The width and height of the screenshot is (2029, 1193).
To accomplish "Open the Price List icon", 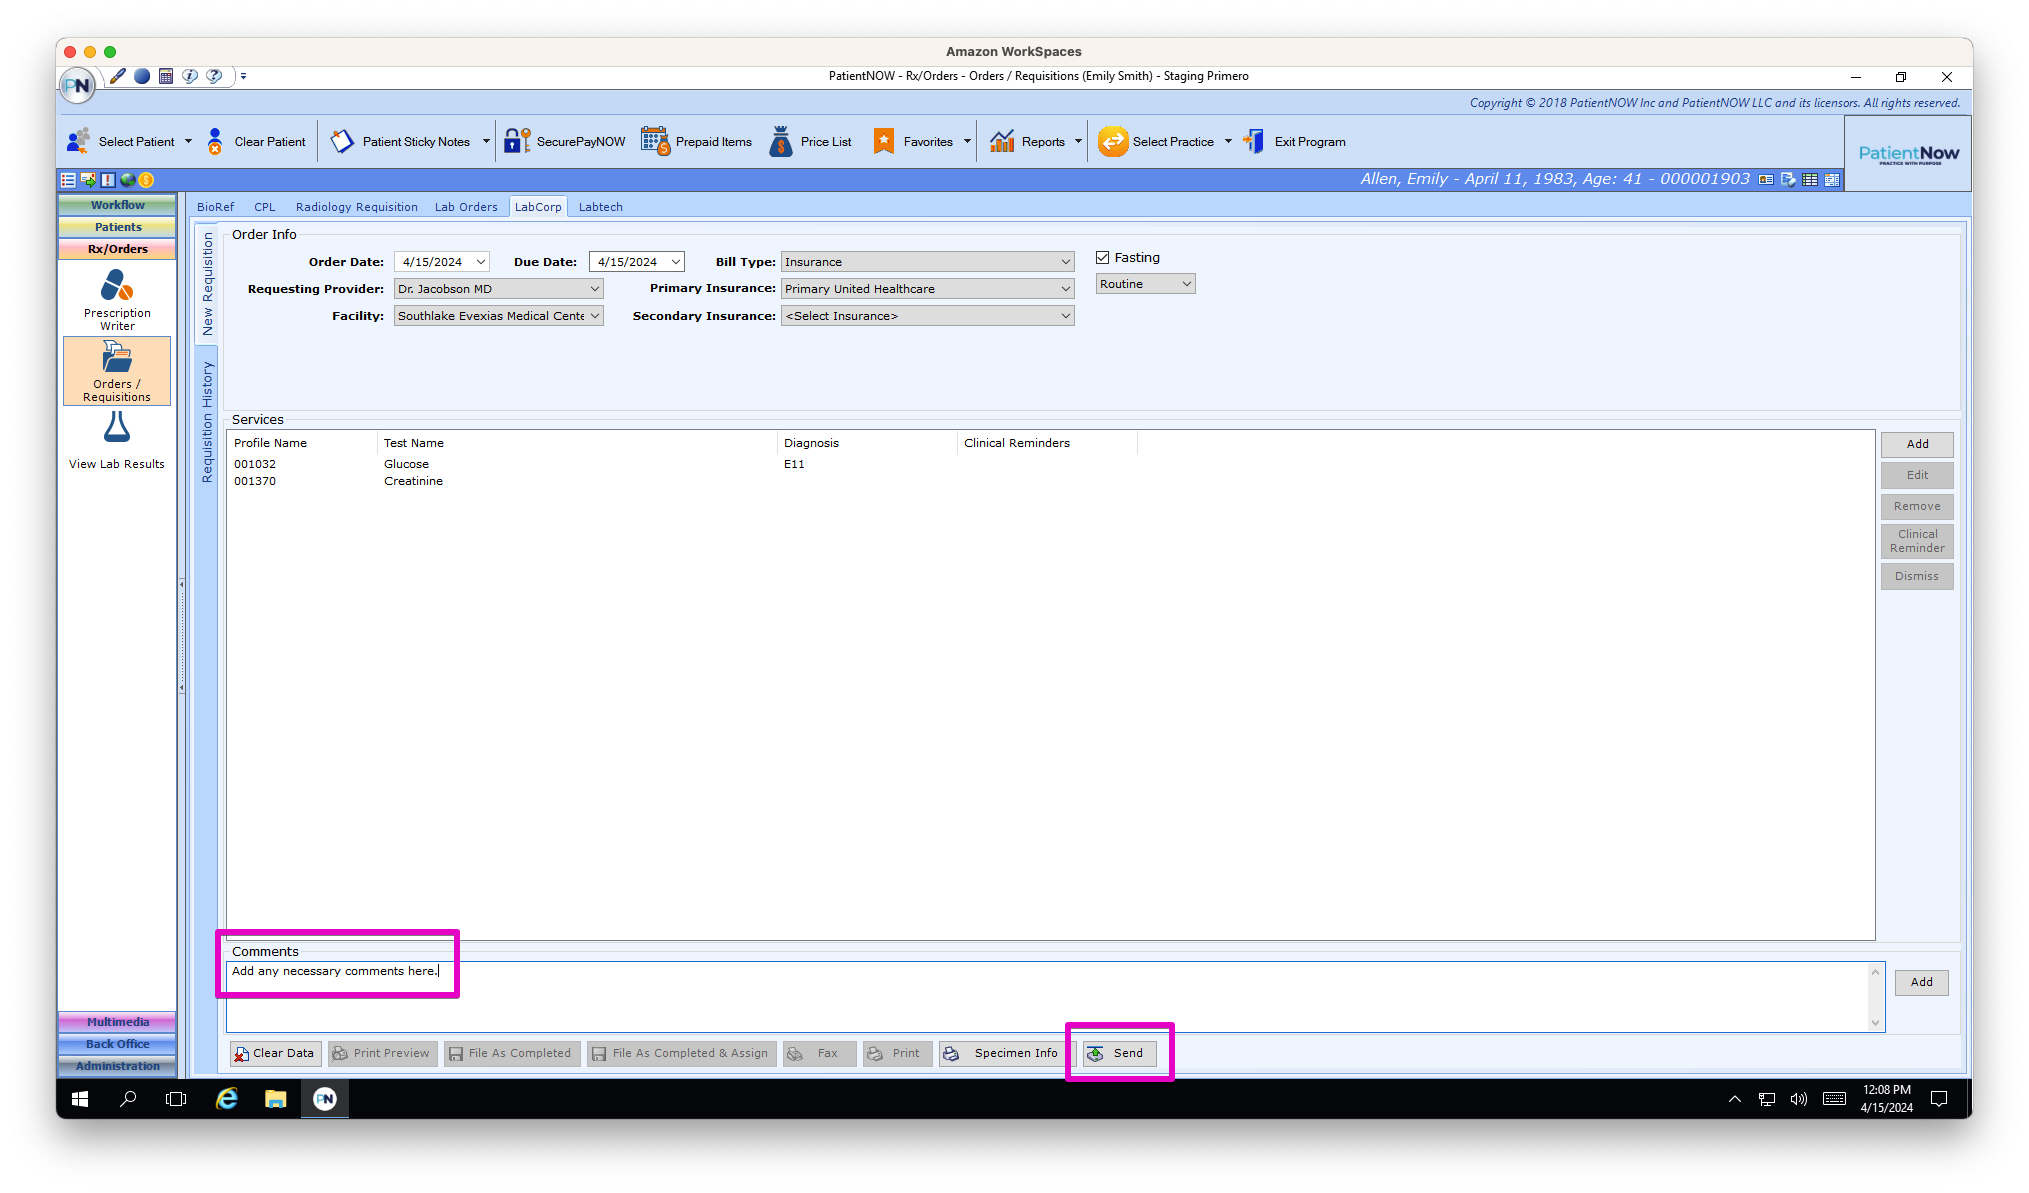I will (781, 141).
